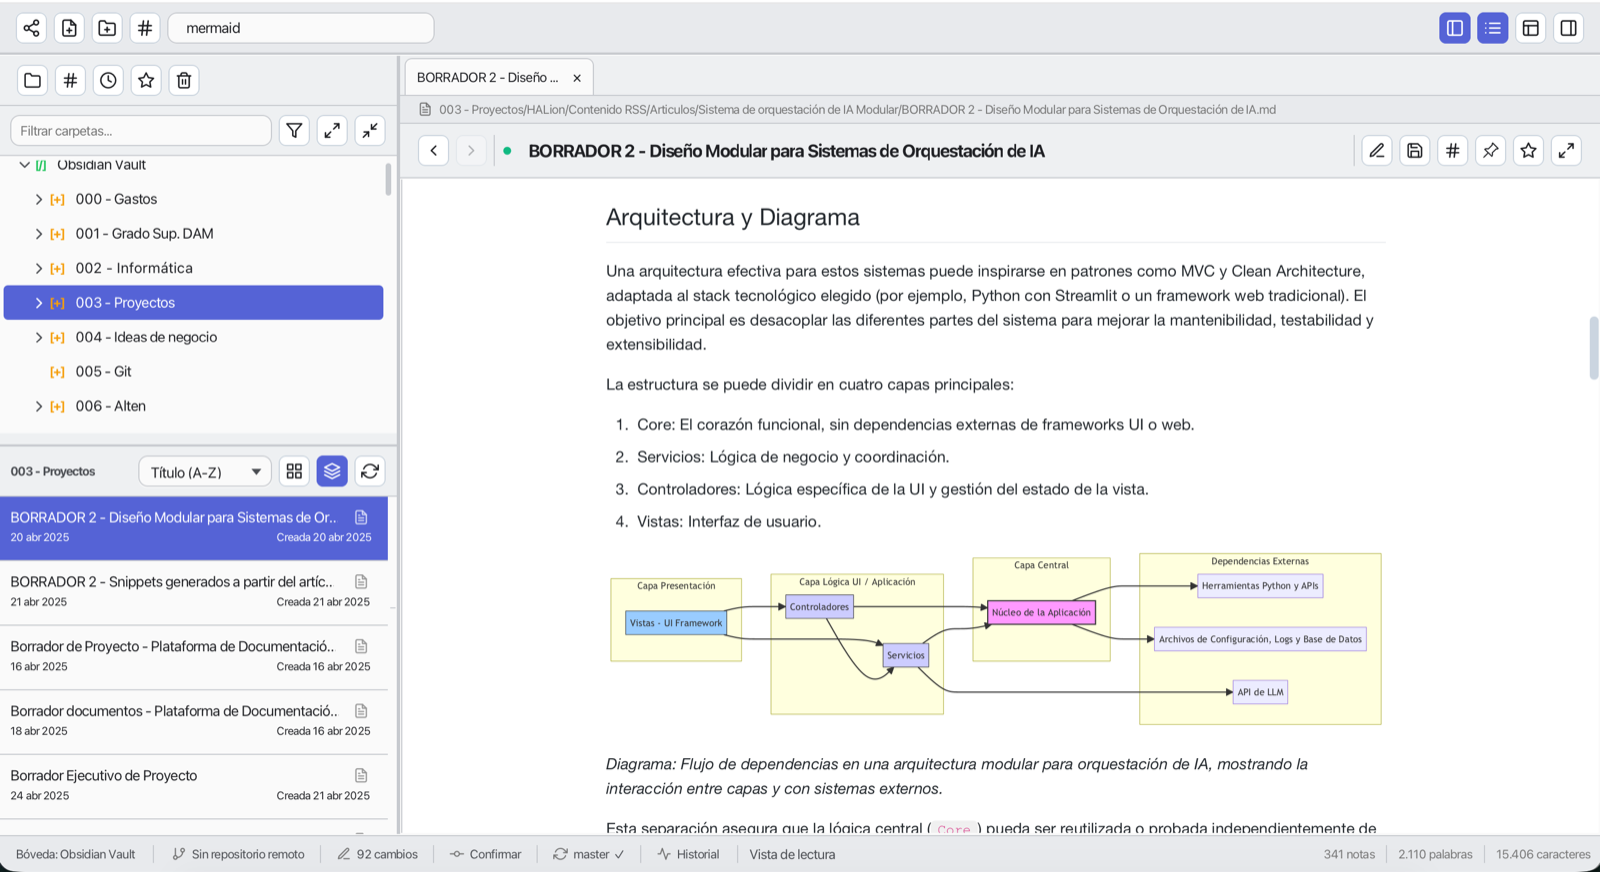The image size is (1600, 872).
Task: Show tags view in sidebar
Action: coord(70,80)
